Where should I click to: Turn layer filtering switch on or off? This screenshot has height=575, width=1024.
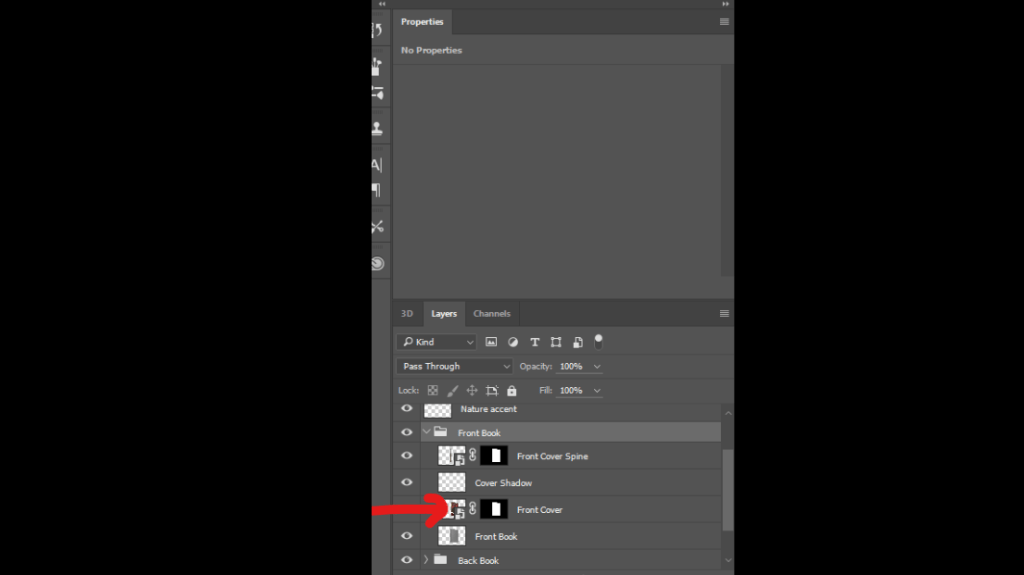tap(598, 341)
